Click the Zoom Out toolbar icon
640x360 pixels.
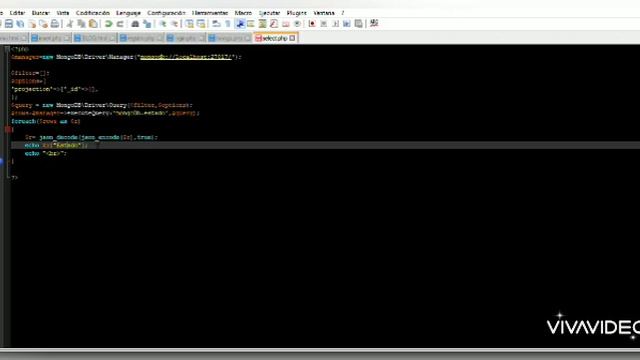(x=174, y=24)
